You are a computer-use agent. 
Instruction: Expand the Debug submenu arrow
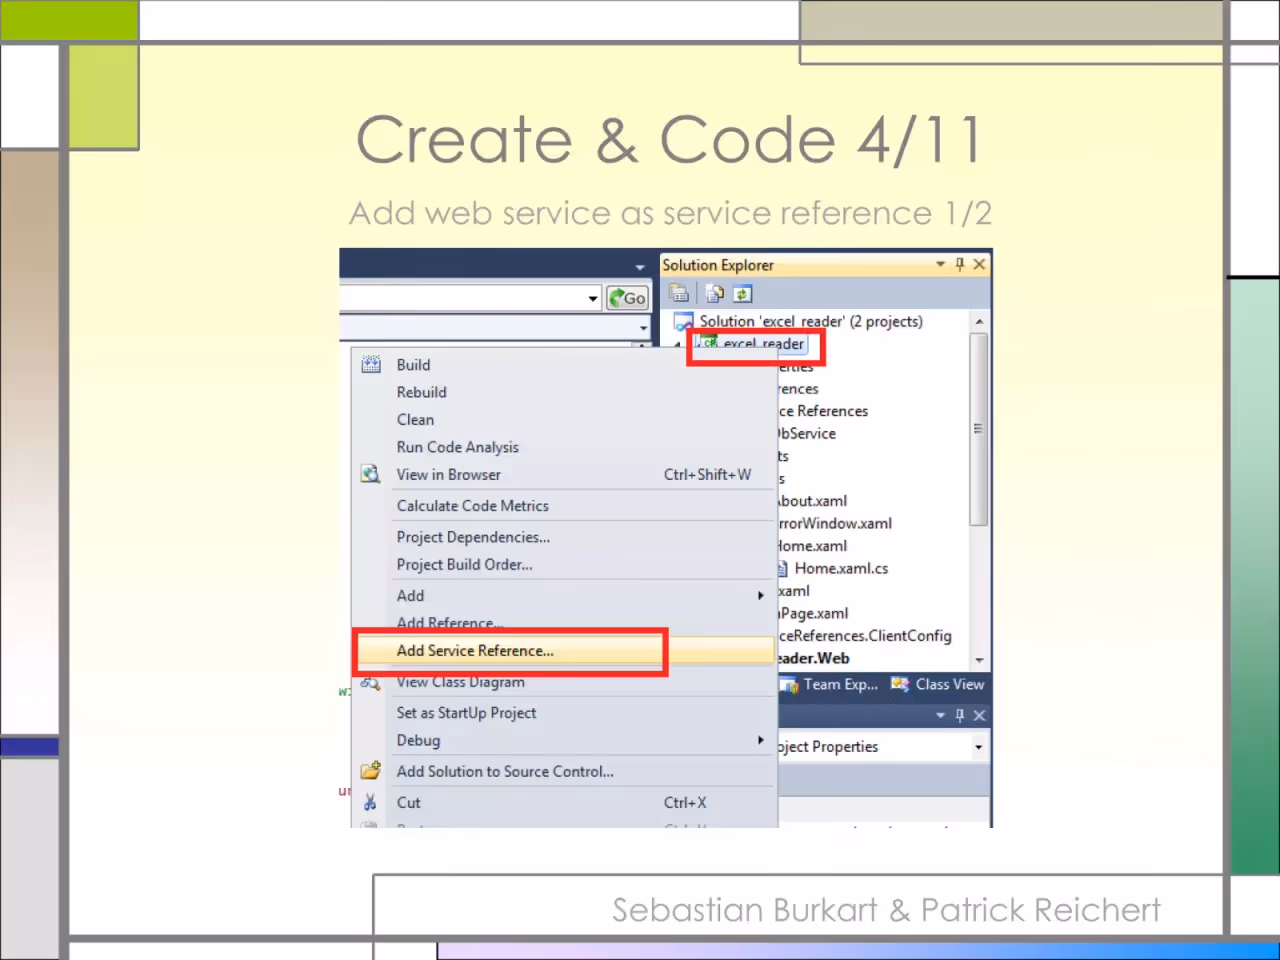(761, 740)
